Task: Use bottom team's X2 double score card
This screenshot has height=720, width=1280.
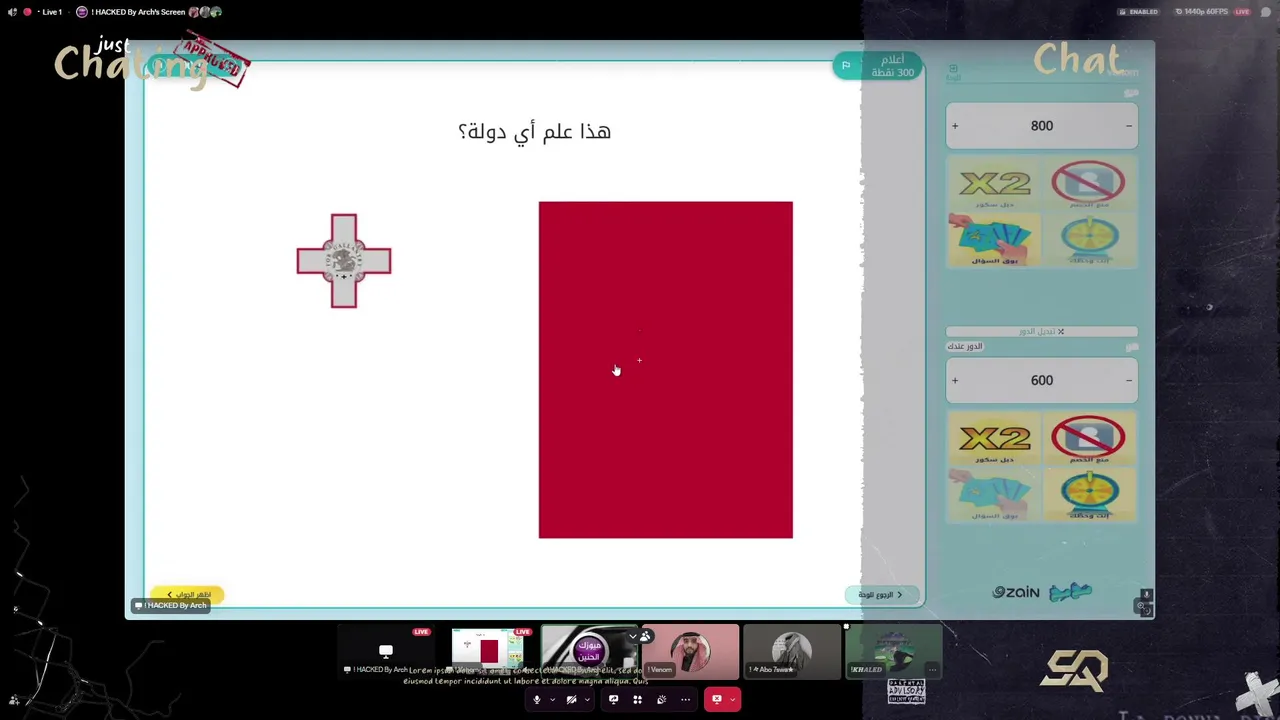Action: click(994, 440)
